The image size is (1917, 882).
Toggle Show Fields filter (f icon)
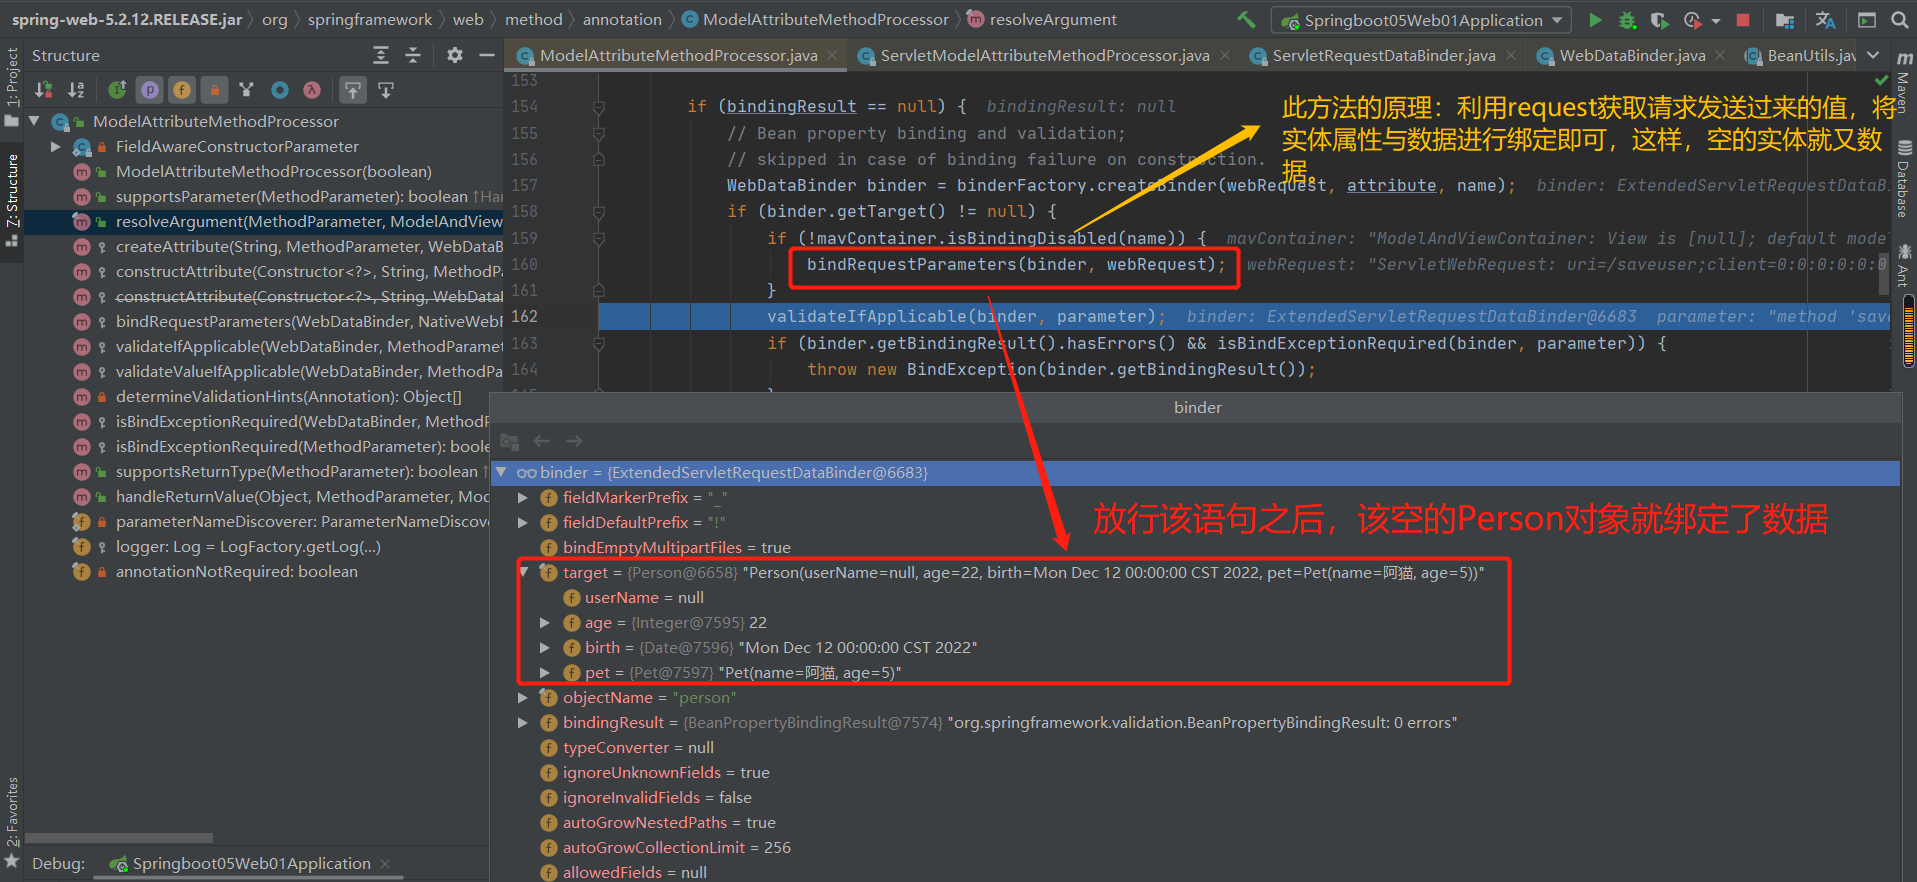pyautogui.click(x=182, y=90)
